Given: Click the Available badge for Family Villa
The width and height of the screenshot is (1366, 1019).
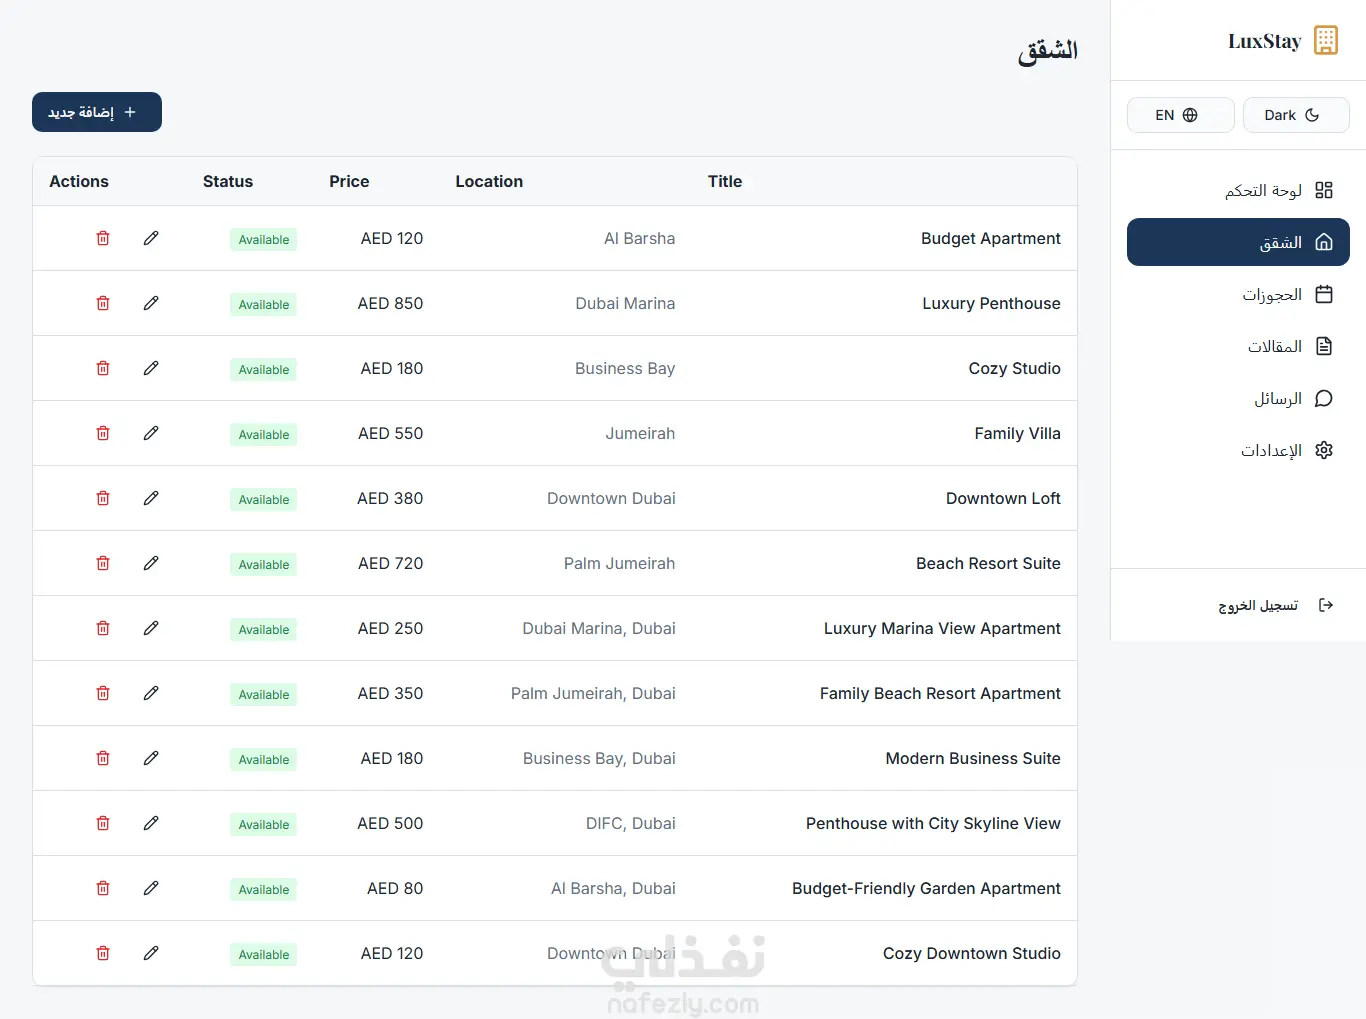Looking at the screenshot, I should point(264,434).
